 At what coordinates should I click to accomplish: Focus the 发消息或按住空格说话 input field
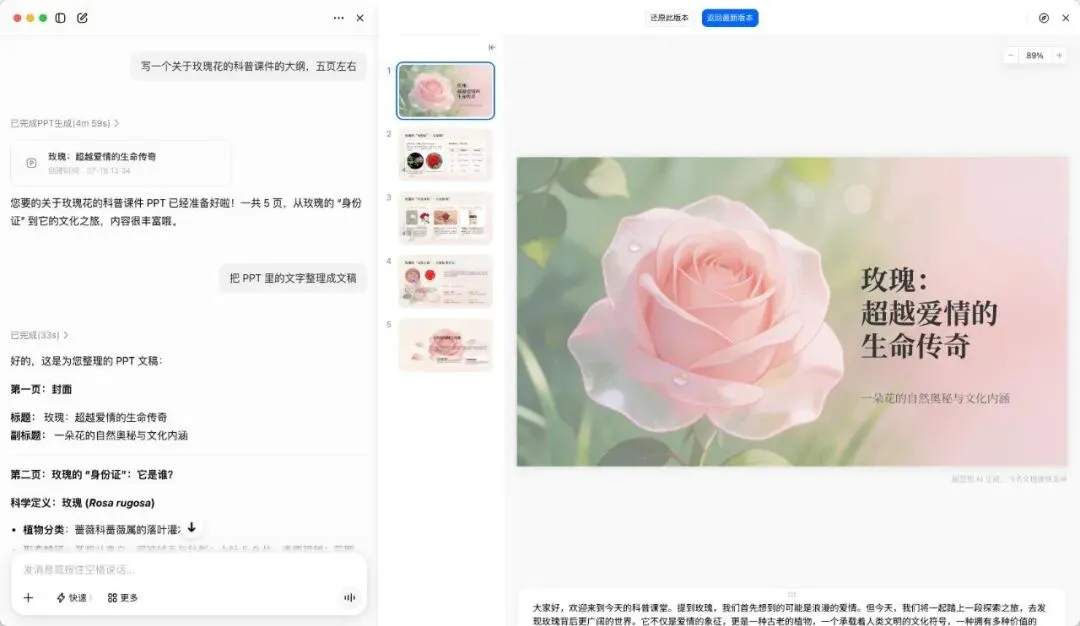tap(188, 570)
